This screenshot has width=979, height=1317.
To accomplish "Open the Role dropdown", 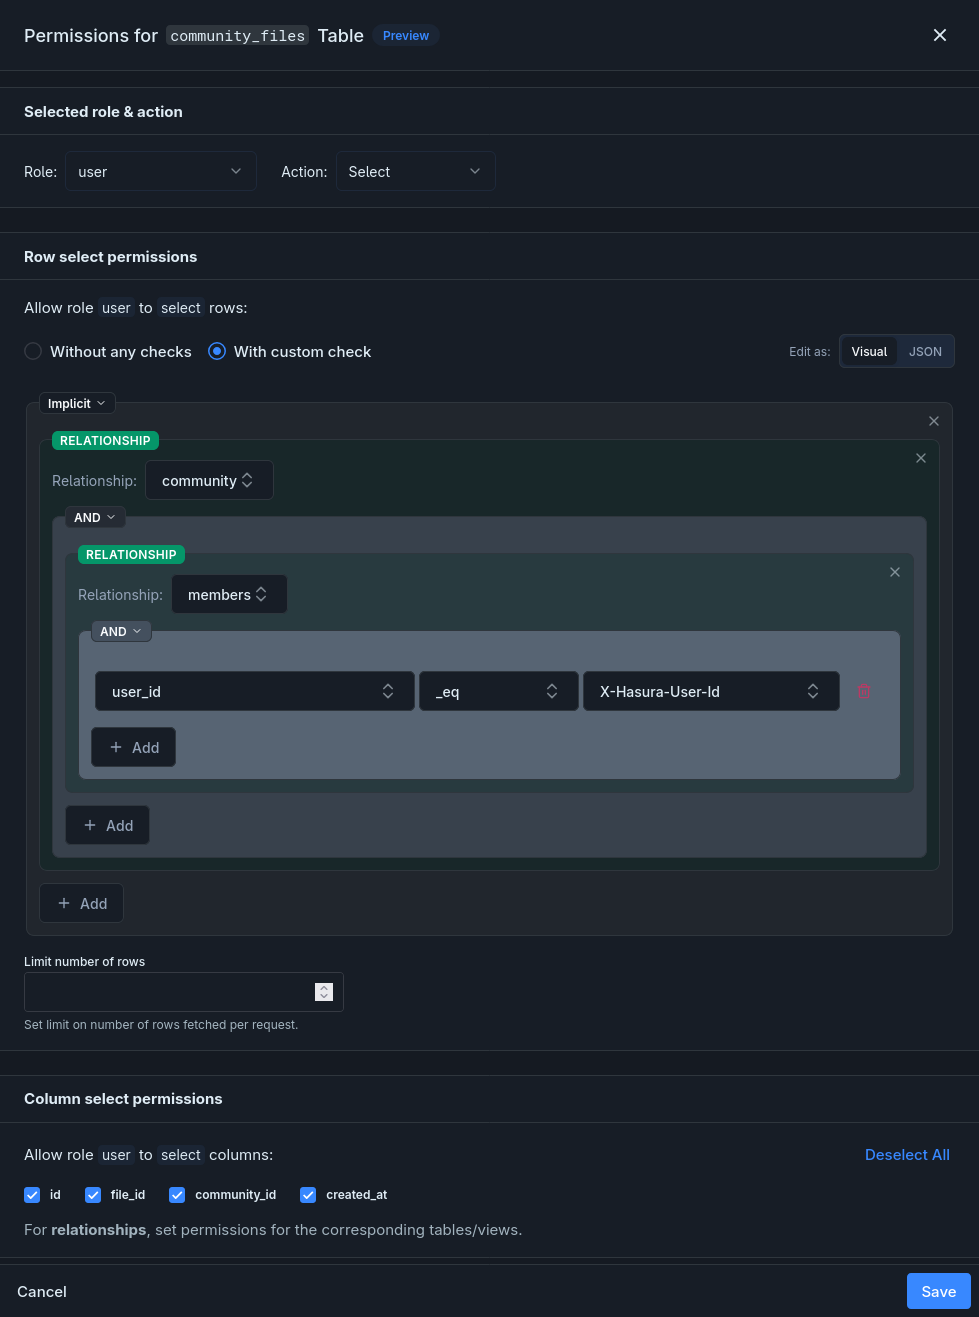I will pos(161,171).
